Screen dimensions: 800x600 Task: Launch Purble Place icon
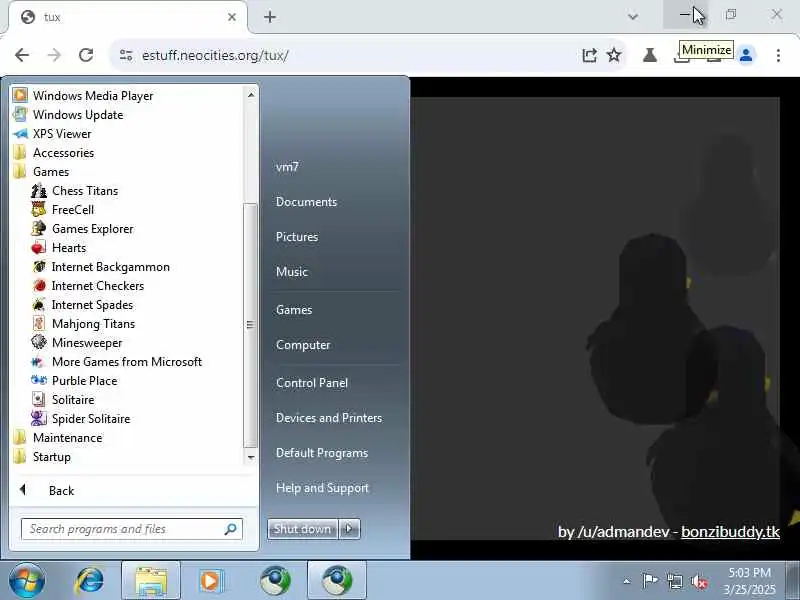[39, 381]
